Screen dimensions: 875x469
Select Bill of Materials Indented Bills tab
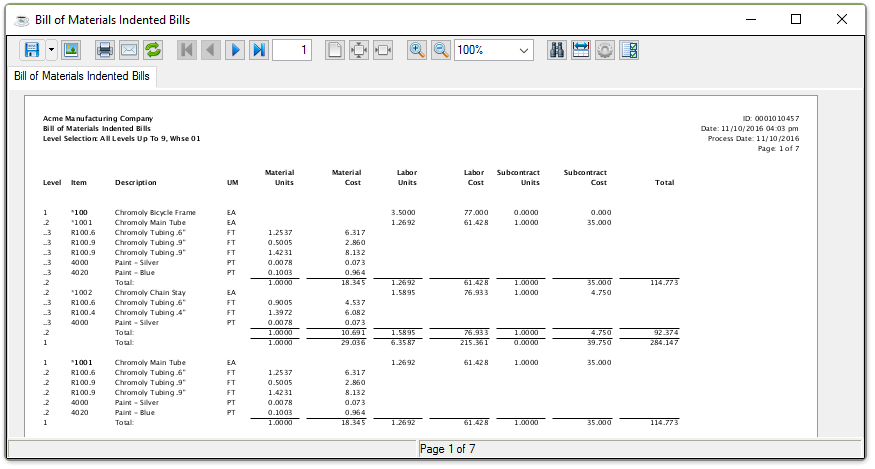coord(82,76)
